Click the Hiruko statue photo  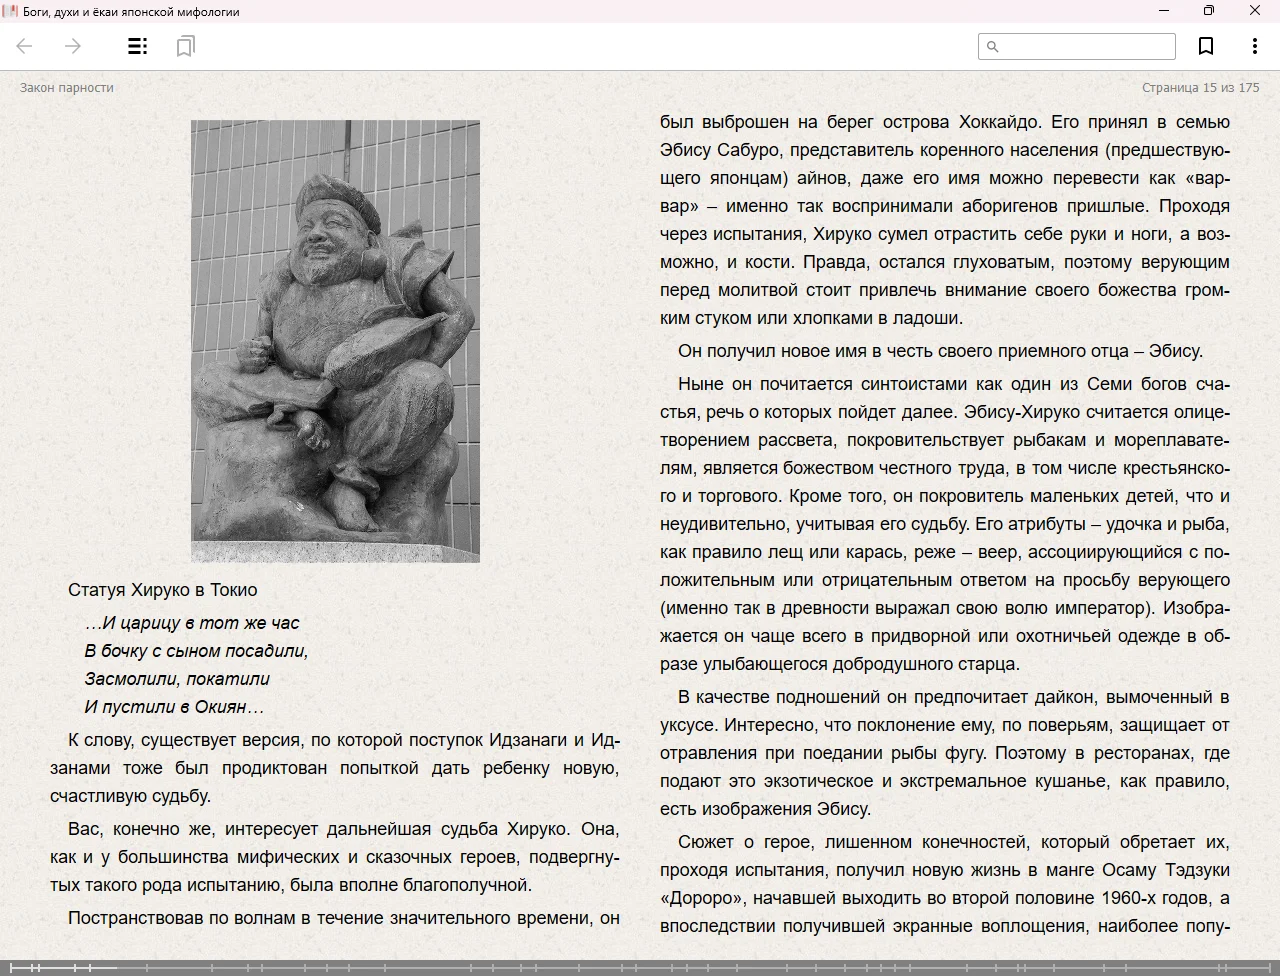tap(335, 341)
